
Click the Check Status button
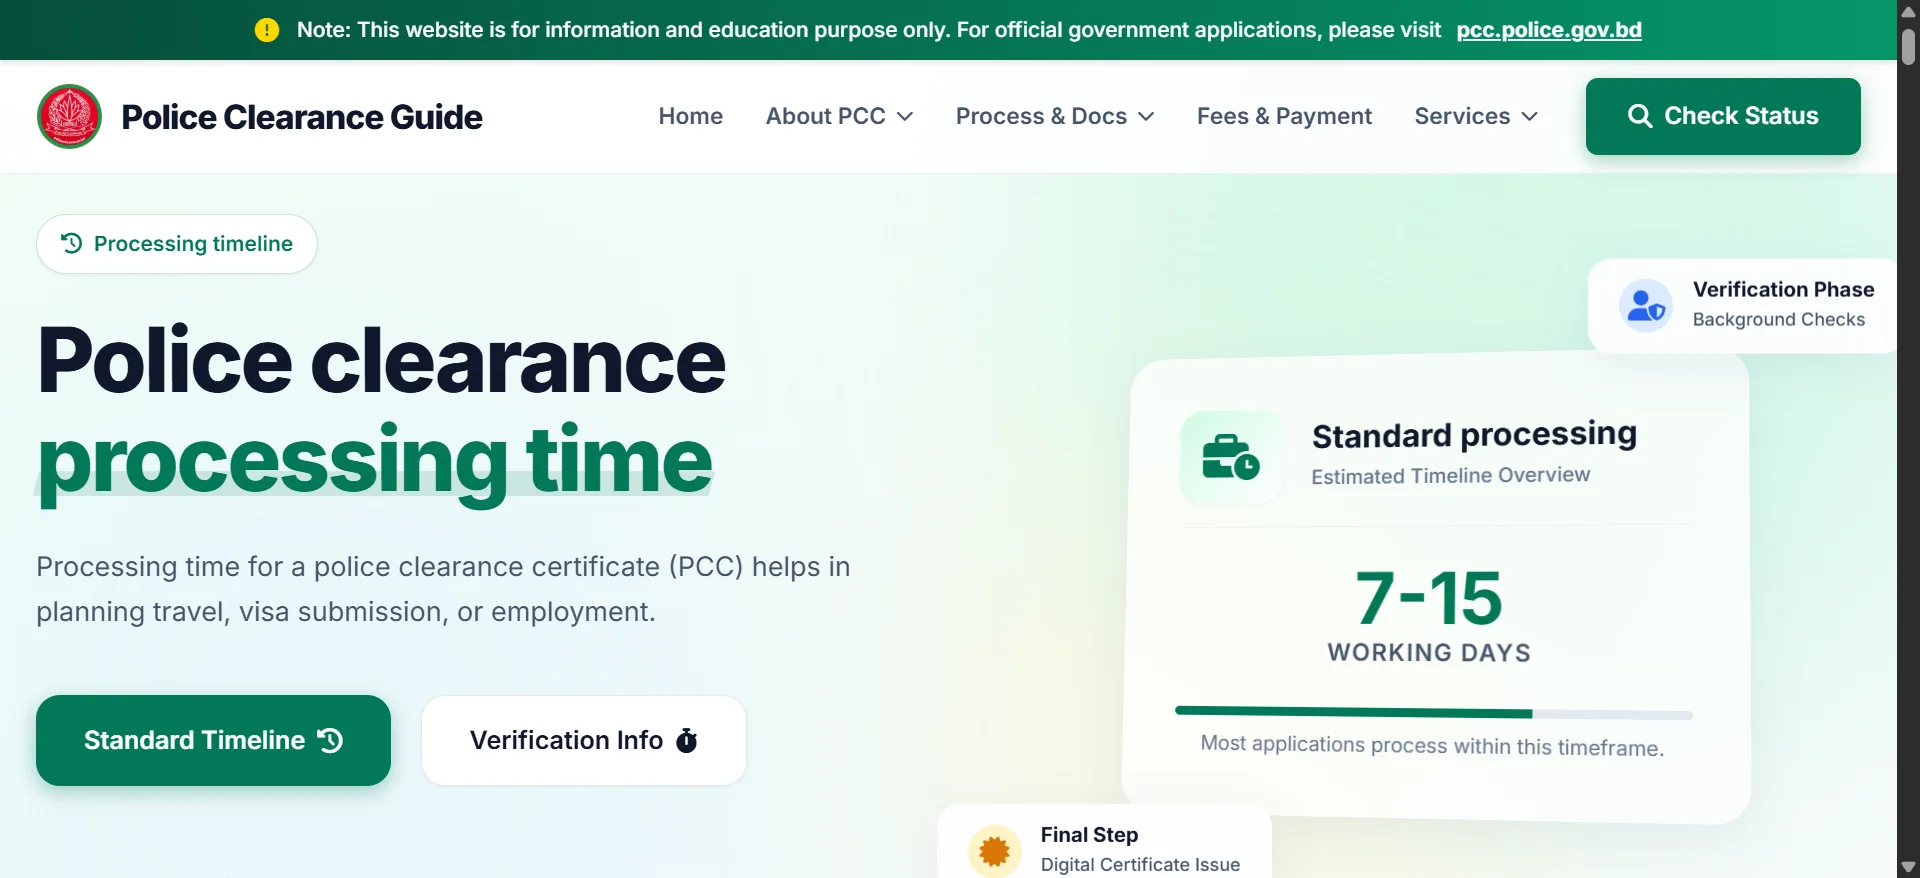pos(1723,116)
